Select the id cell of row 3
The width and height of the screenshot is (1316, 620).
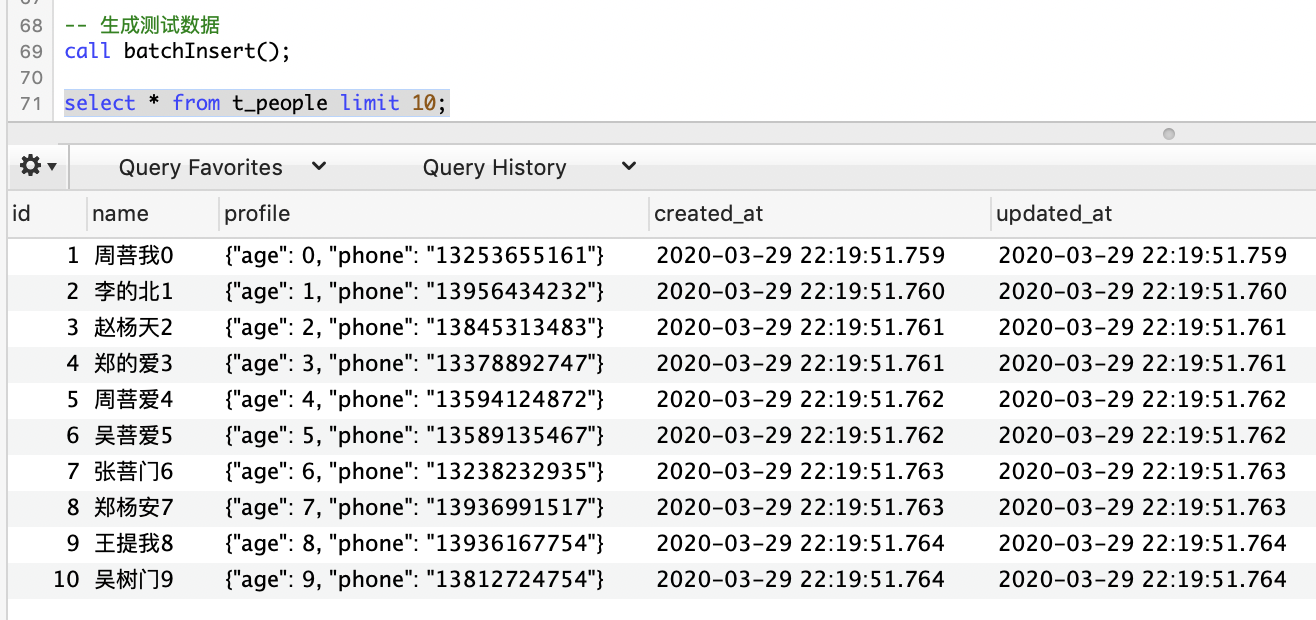pyautogui.click(x=70, y=327)
